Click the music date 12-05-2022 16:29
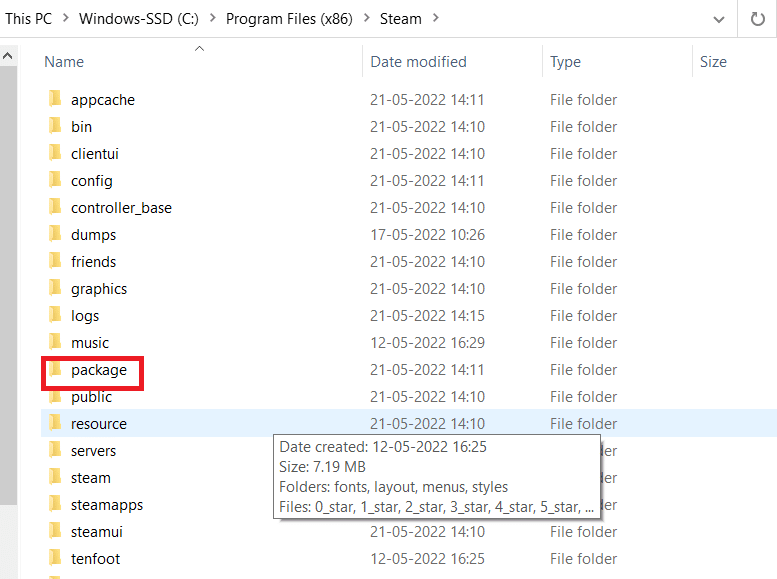 (427, 343)
